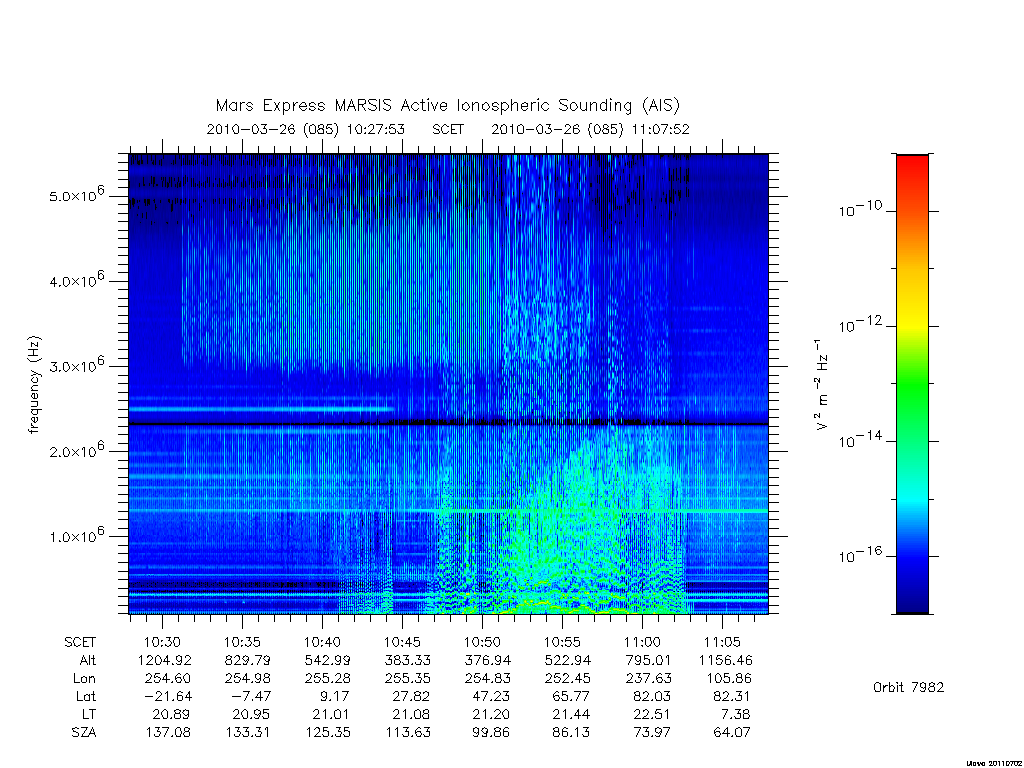1024x768 pixels.
Task: Click latitude value 9.17
Action: coord(335,696)
